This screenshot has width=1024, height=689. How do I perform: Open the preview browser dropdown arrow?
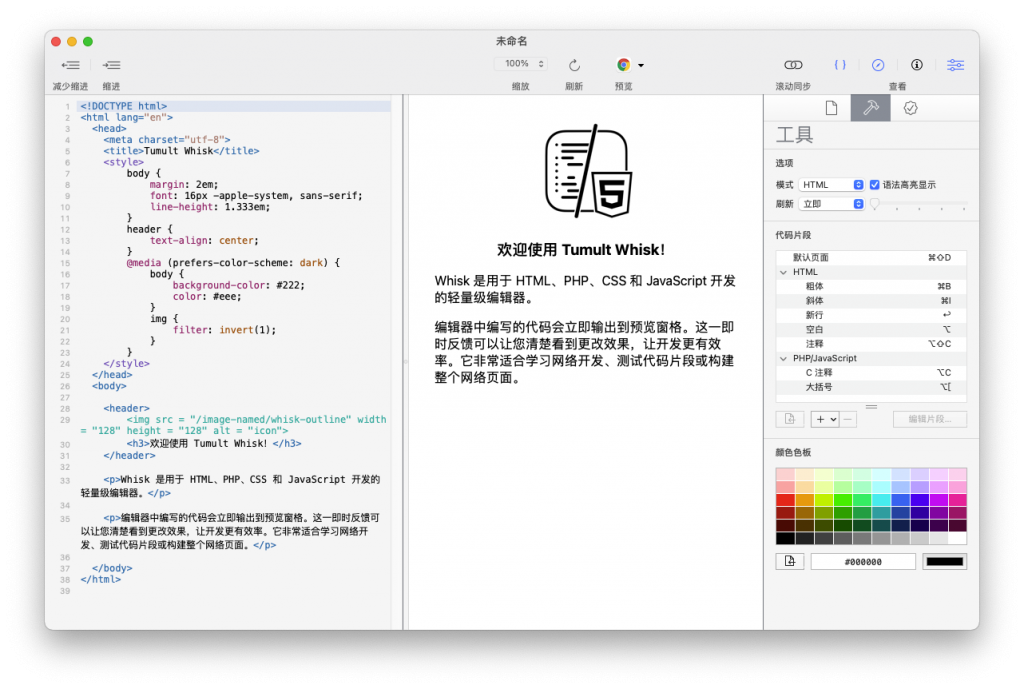tap(641, 65)
